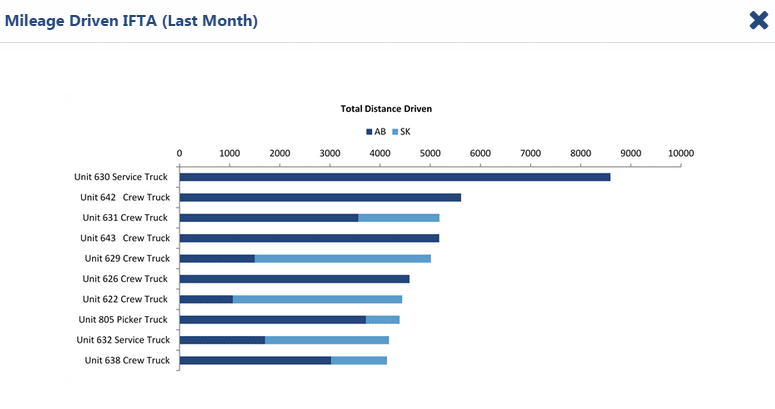
Task: Click the AB segment for Unit 622 Crew Truck
Action: [x=206, y=299]
